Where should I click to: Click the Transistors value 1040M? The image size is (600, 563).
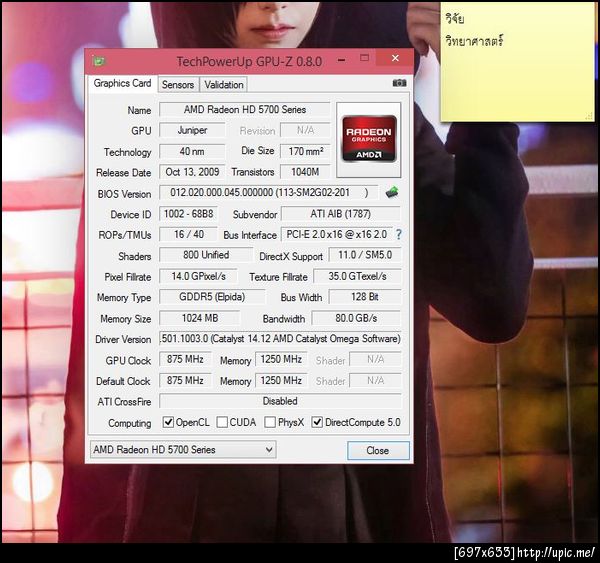[305, 172]
